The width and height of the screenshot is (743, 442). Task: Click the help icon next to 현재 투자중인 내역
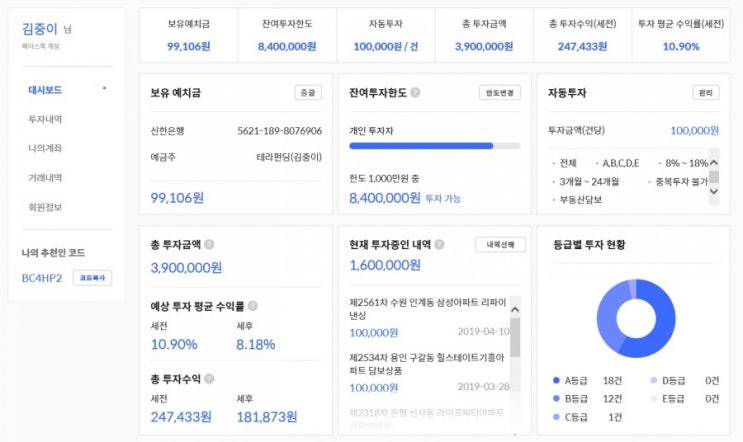click(442, 244)
